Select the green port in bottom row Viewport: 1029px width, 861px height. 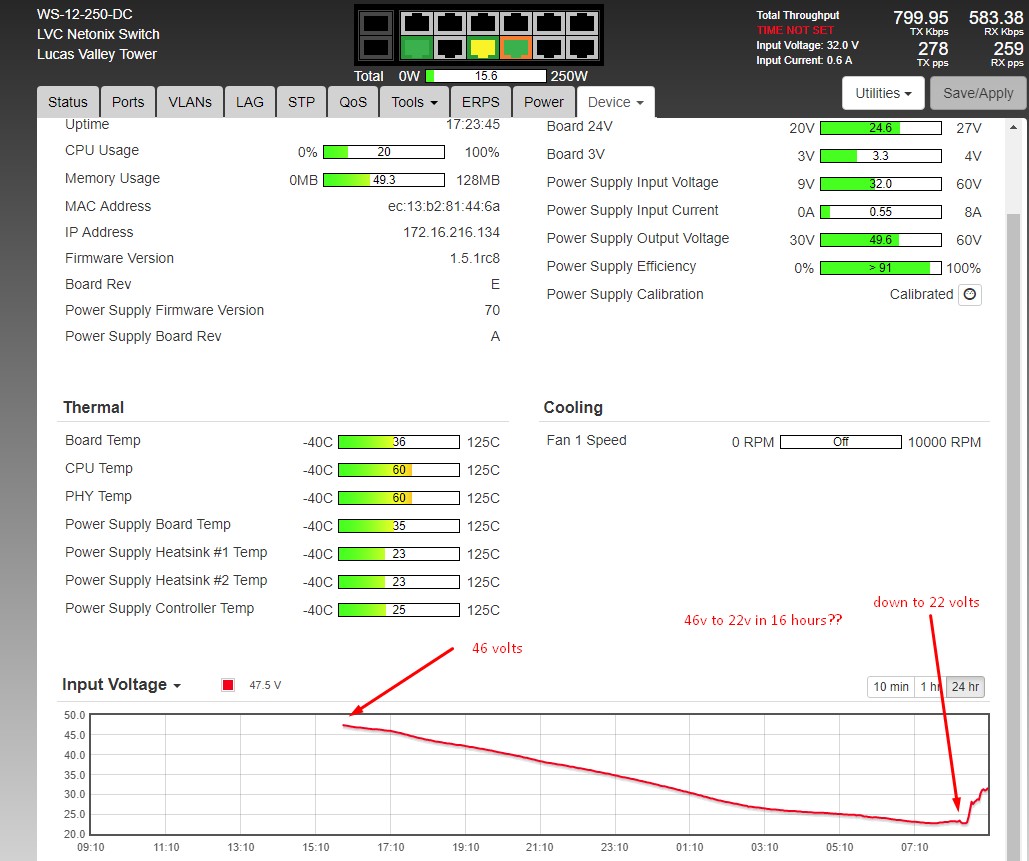415,47
